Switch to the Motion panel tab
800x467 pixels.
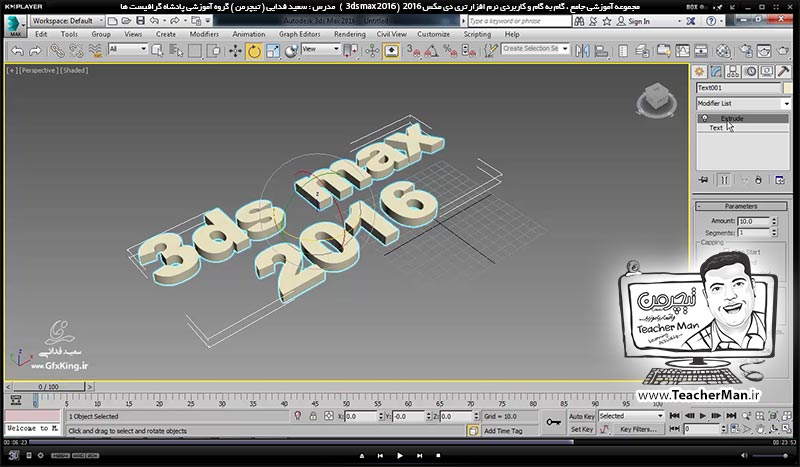point(750,71)
